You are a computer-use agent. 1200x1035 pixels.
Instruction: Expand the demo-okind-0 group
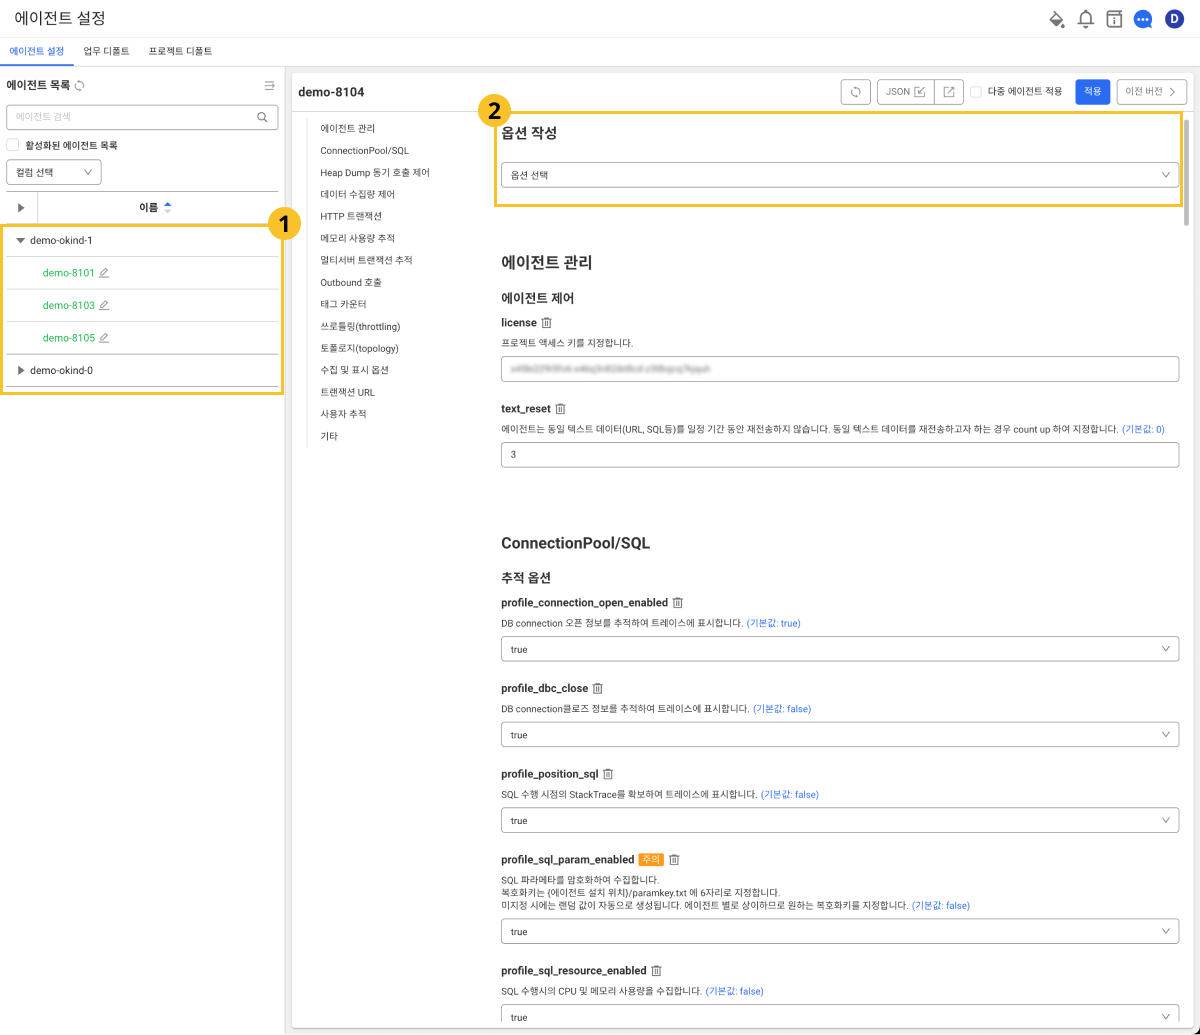tap(20, 371)
